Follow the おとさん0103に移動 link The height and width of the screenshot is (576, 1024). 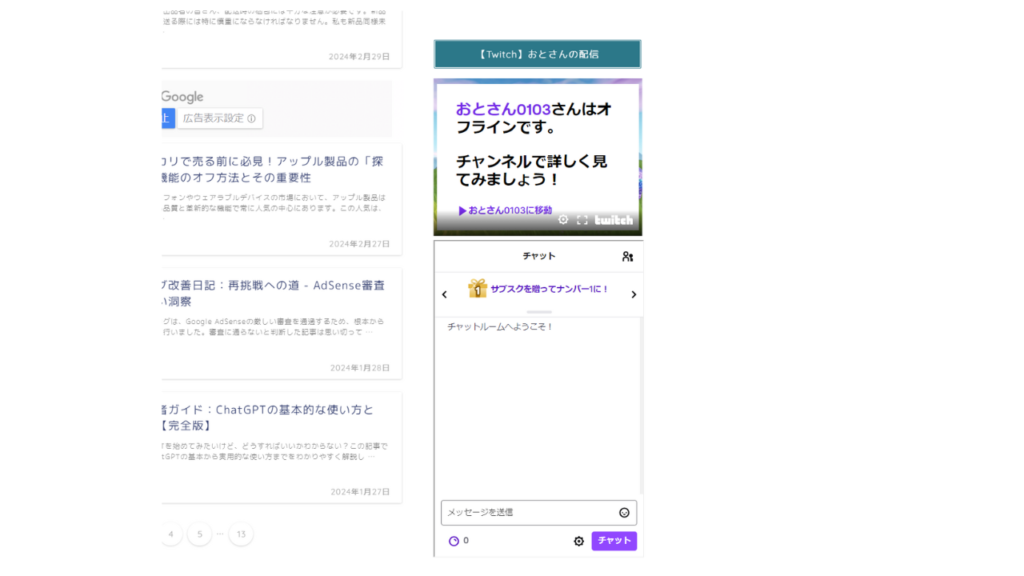click(505, 210)
